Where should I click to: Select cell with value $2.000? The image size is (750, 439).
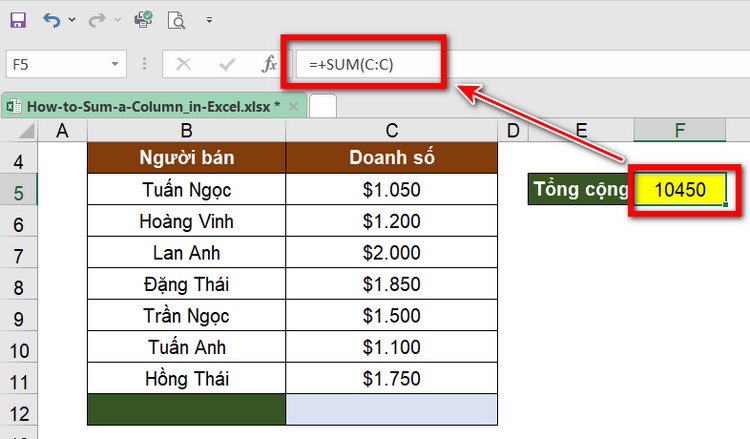pos(392,252)
